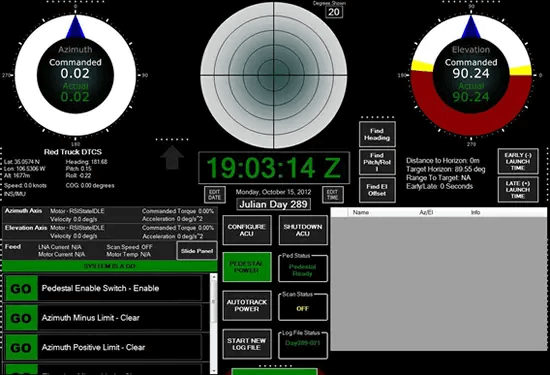Click the blue azimuth pointer on the dial

pos(75,27)
